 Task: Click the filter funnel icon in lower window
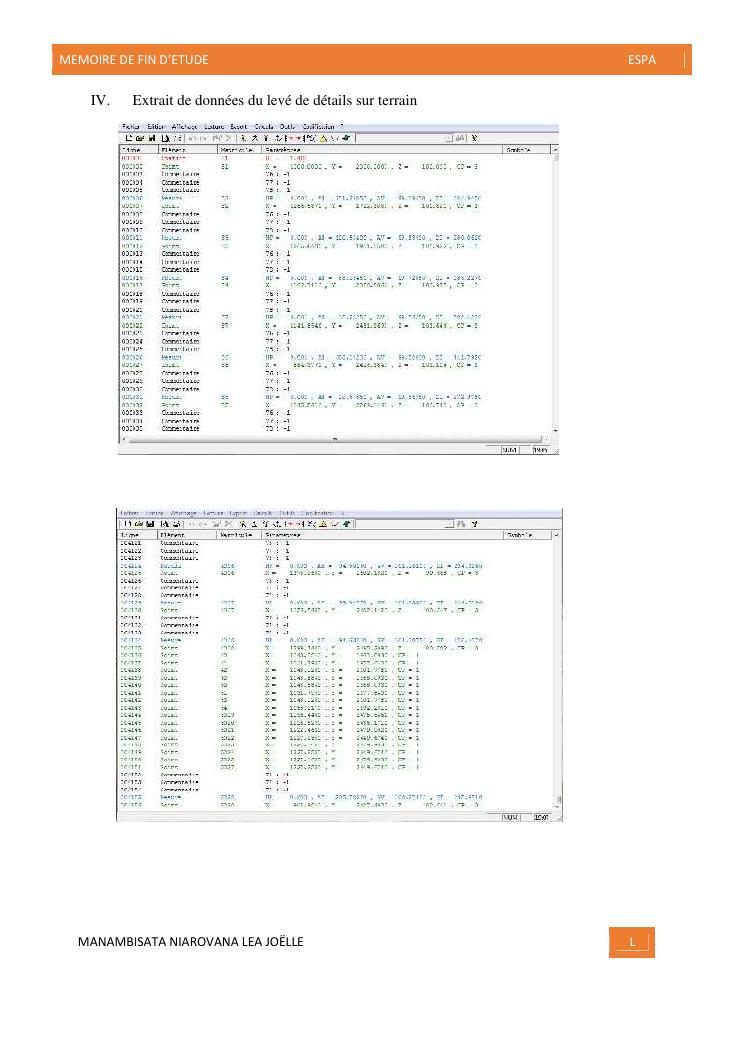(473, 523)
